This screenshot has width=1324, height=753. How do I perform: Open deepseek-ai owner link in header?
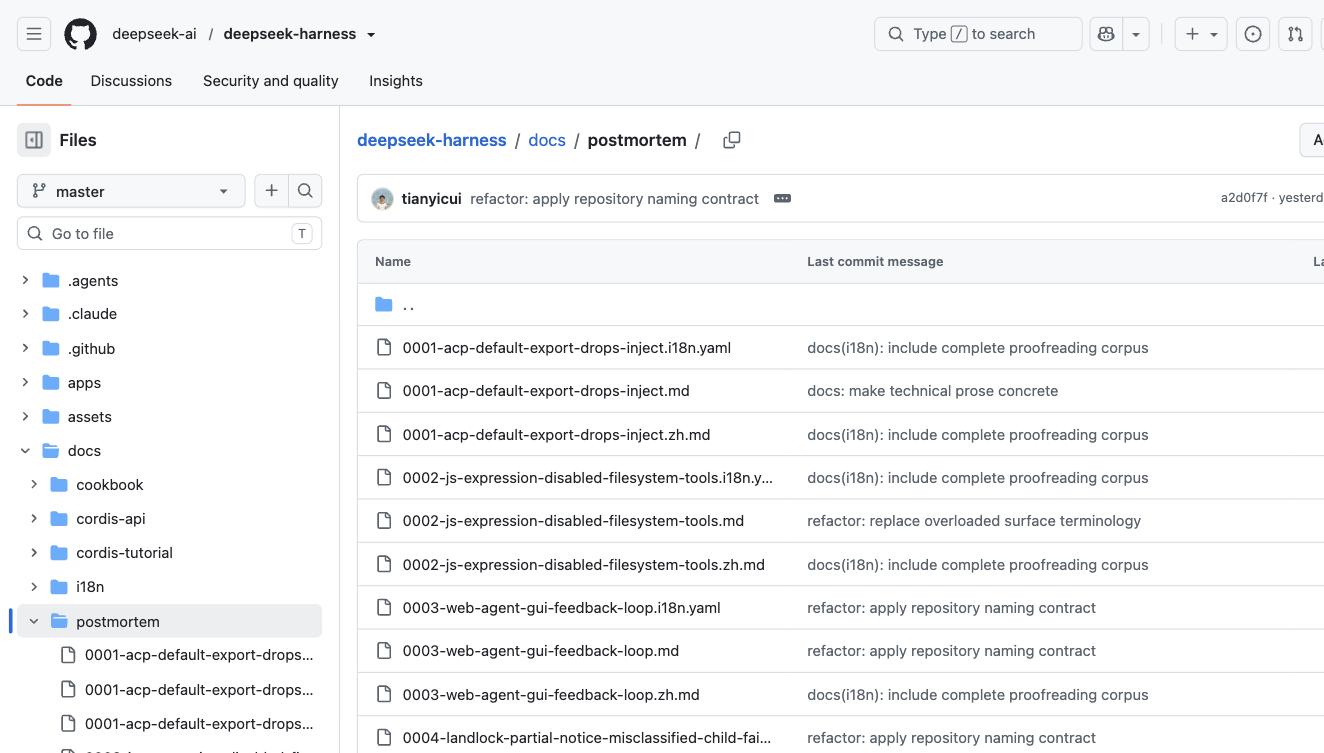pyautogui.click(x=154, y=34)
